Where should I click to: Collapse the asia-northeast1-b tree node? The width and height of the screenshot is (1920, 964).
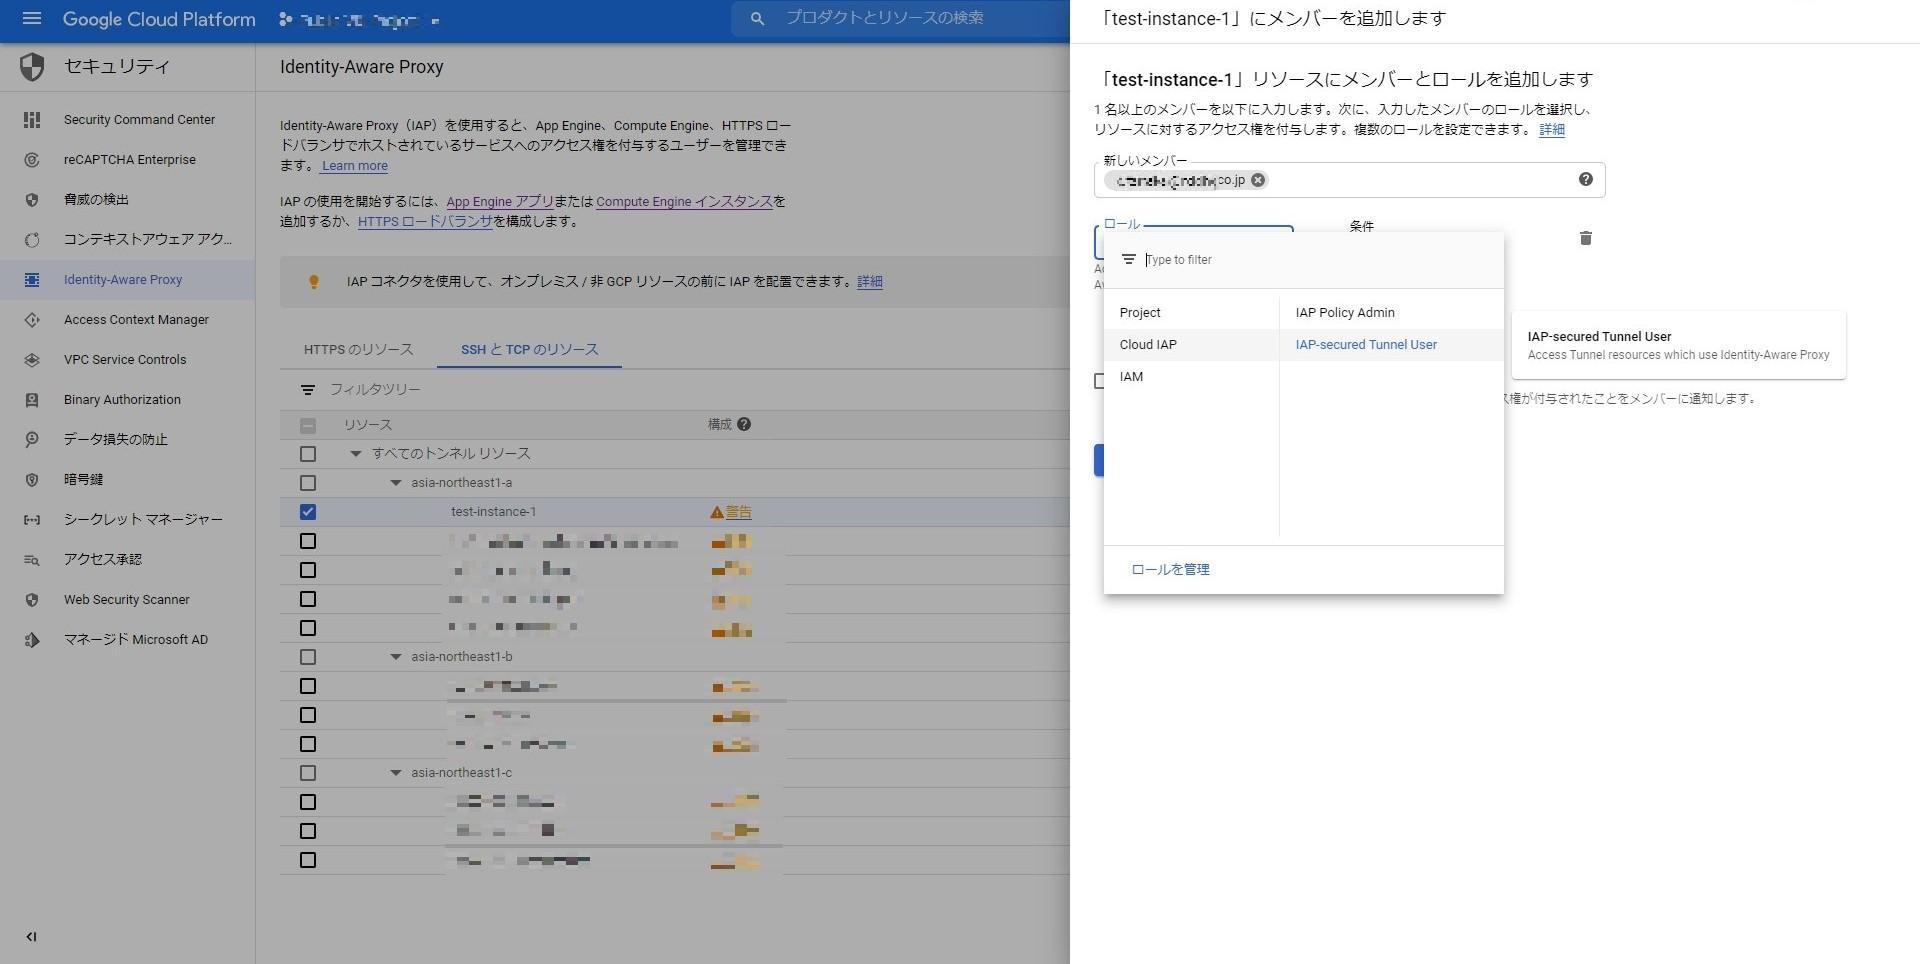click(395, 657)
